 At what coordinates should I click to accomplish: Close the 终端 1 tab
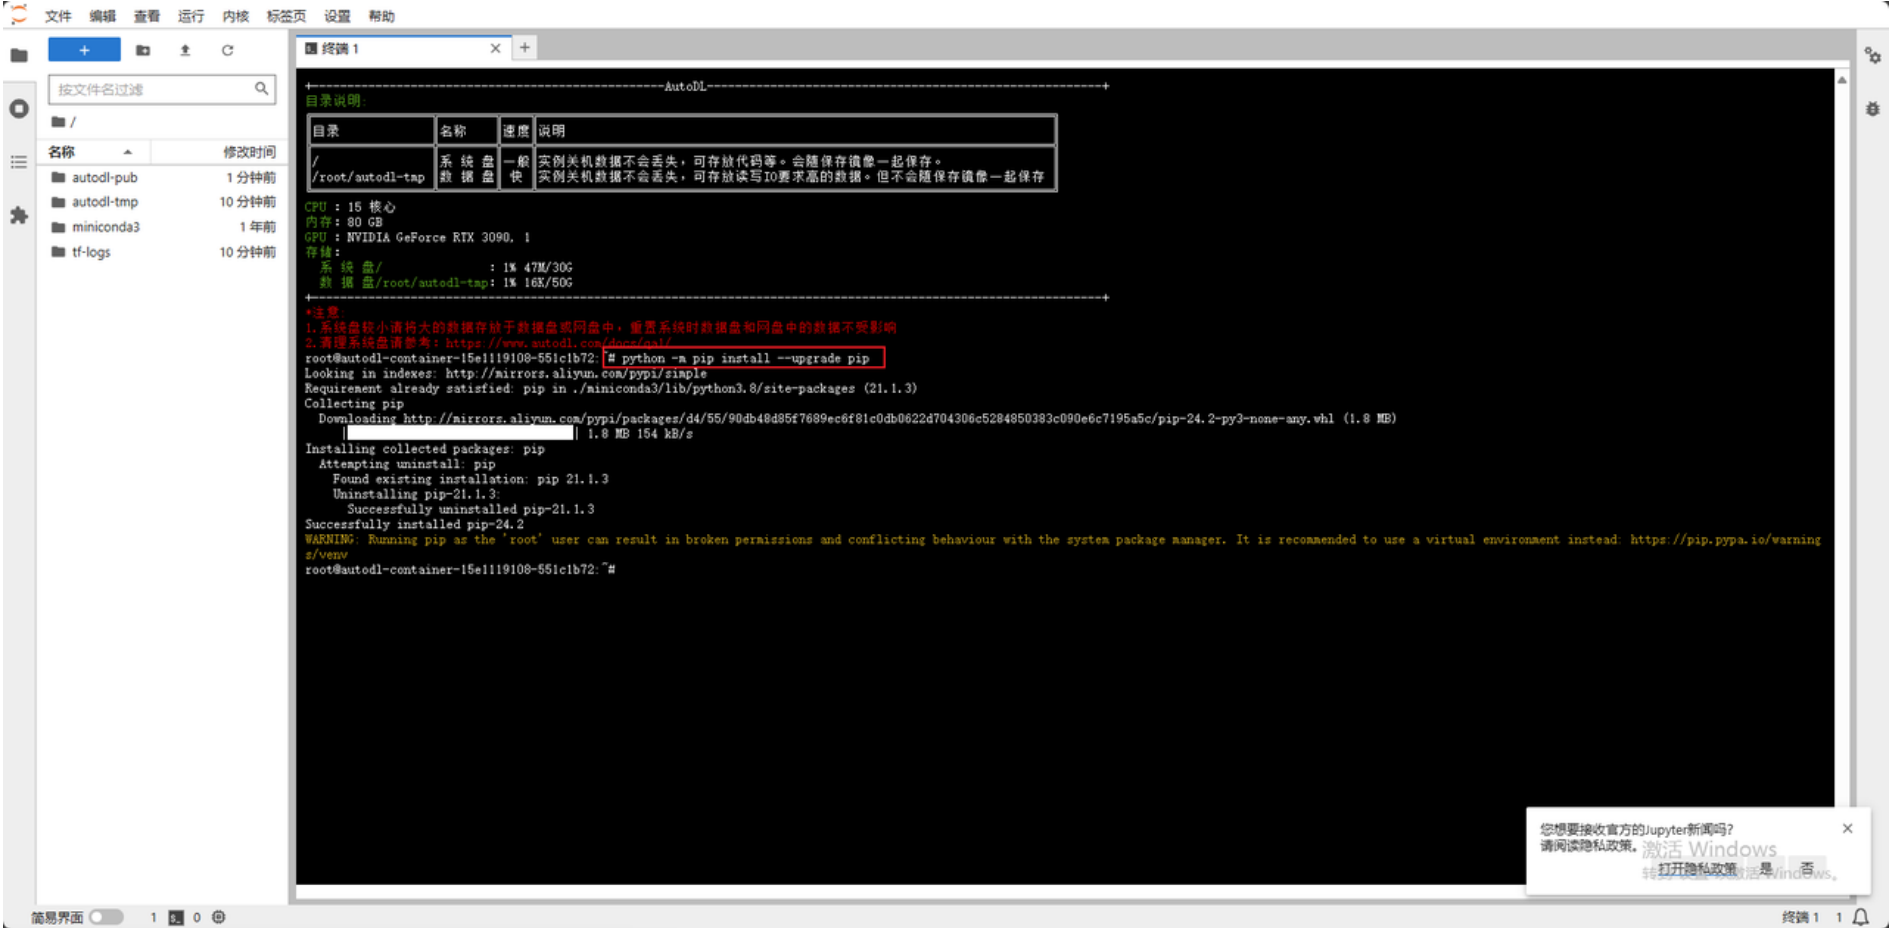click(495, 48)
